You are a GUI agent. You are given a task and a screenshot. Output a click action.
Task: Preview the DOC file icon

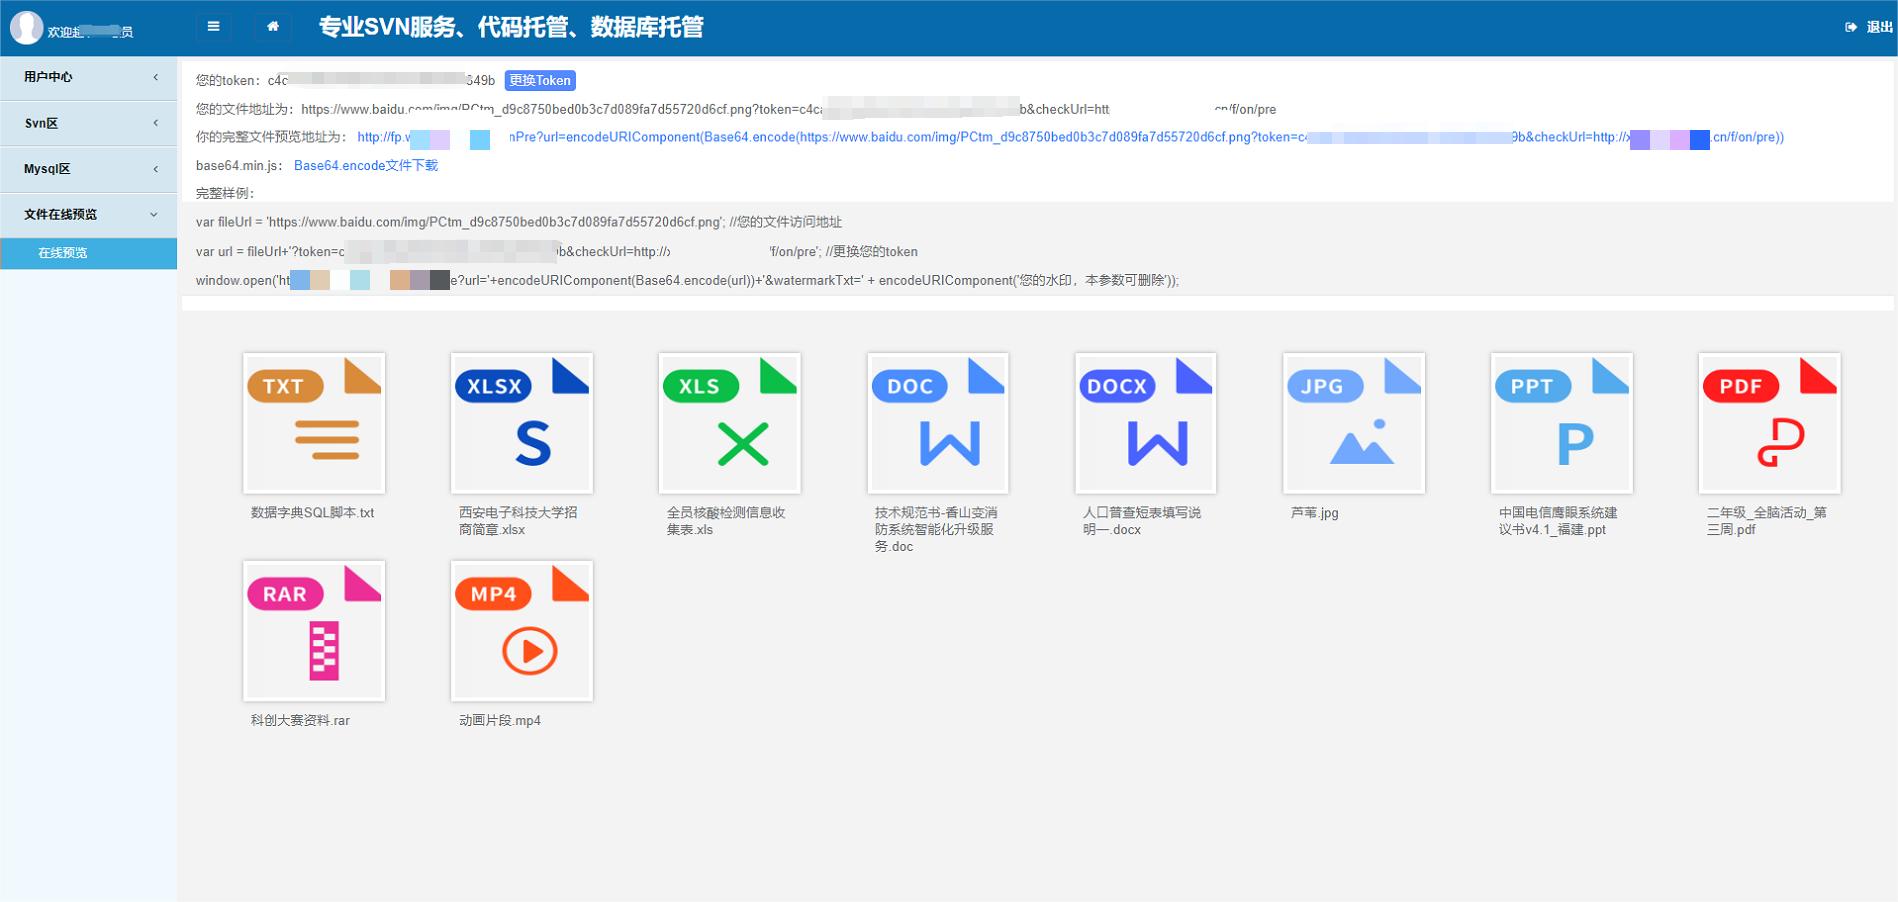(x=938, y=423)
